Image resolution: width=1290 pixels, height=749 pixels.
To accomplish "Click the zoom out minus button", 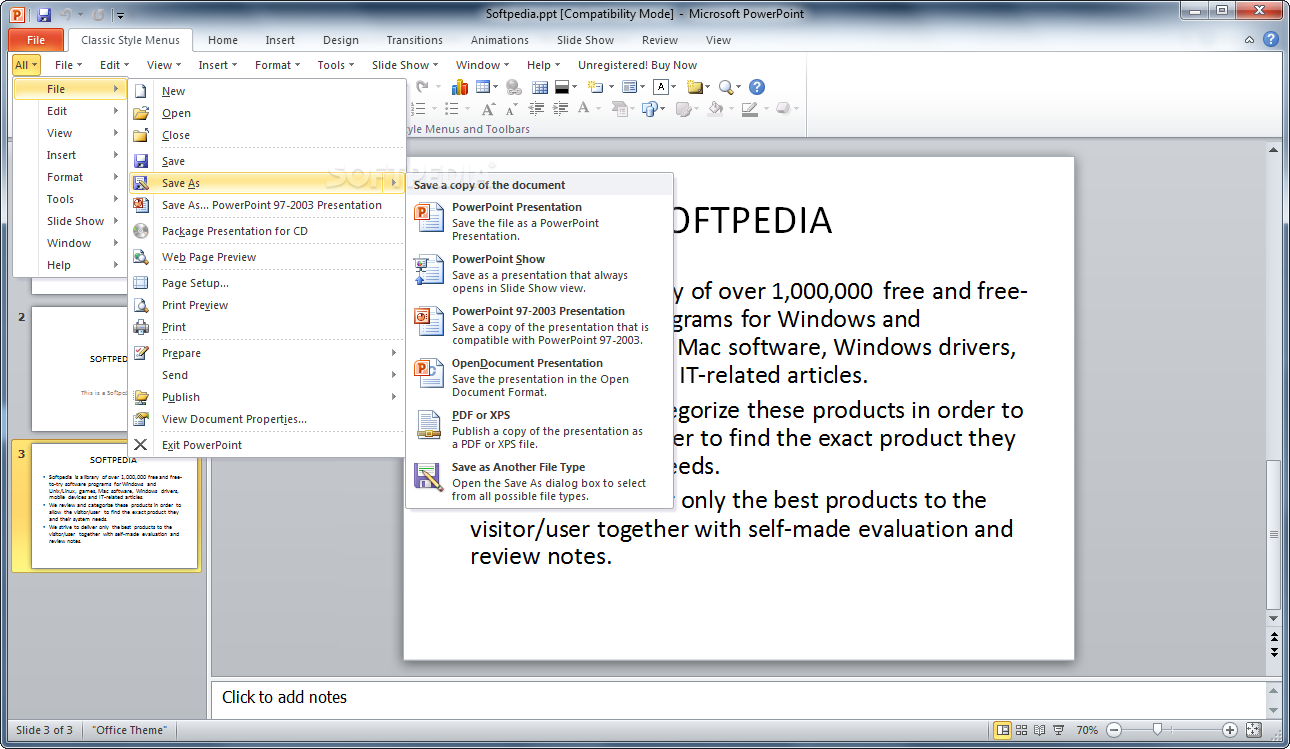I will 1114,730.
